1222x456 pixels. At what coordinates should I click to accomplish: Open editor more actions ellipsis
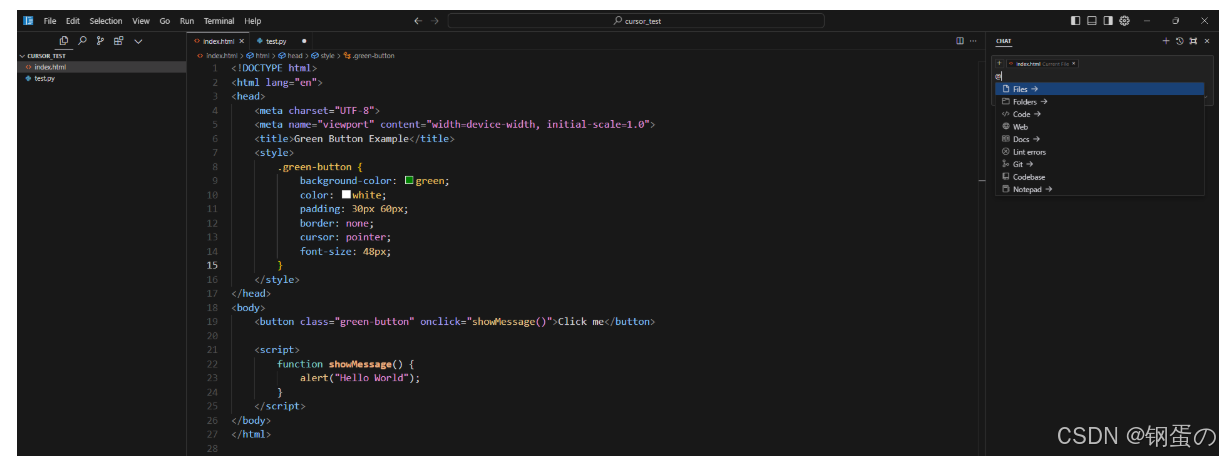pos(973,41)
